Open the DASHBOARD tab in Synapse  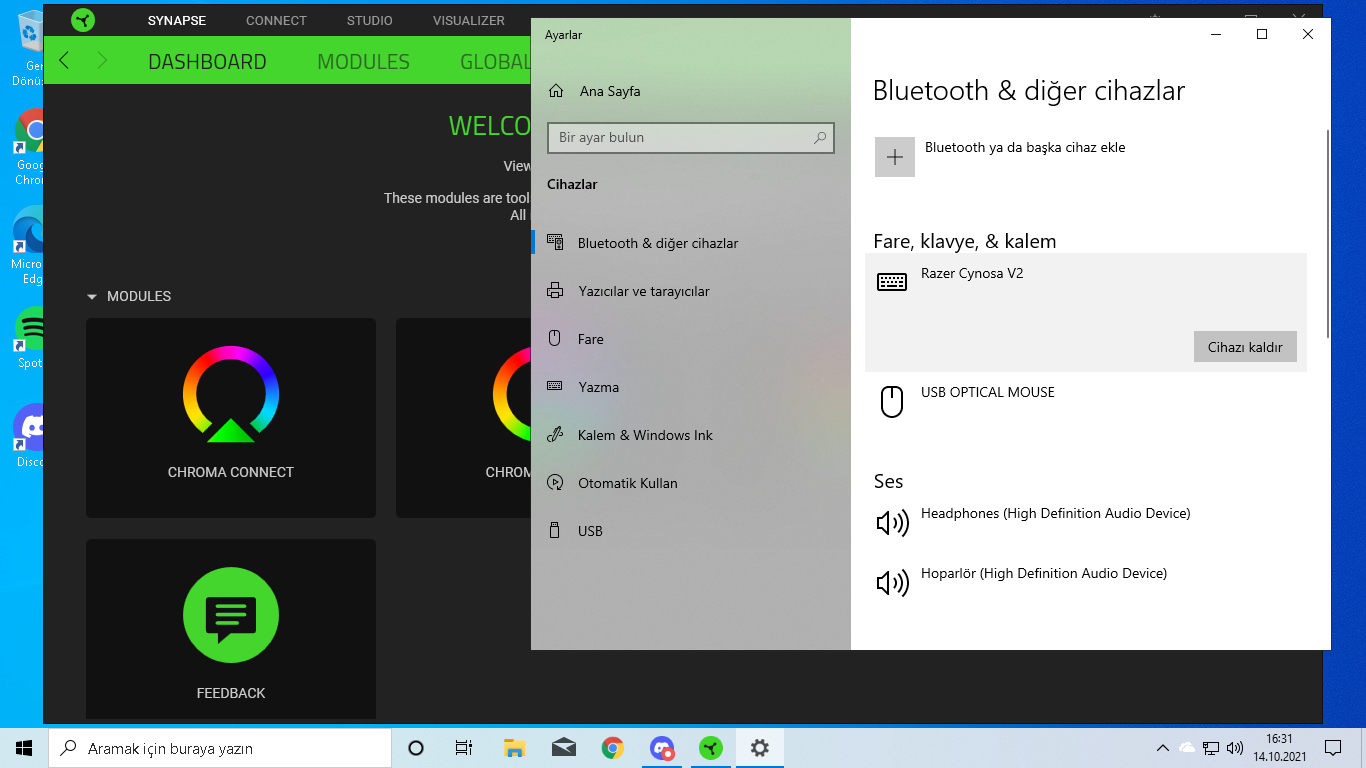click(x=207, y=61)
